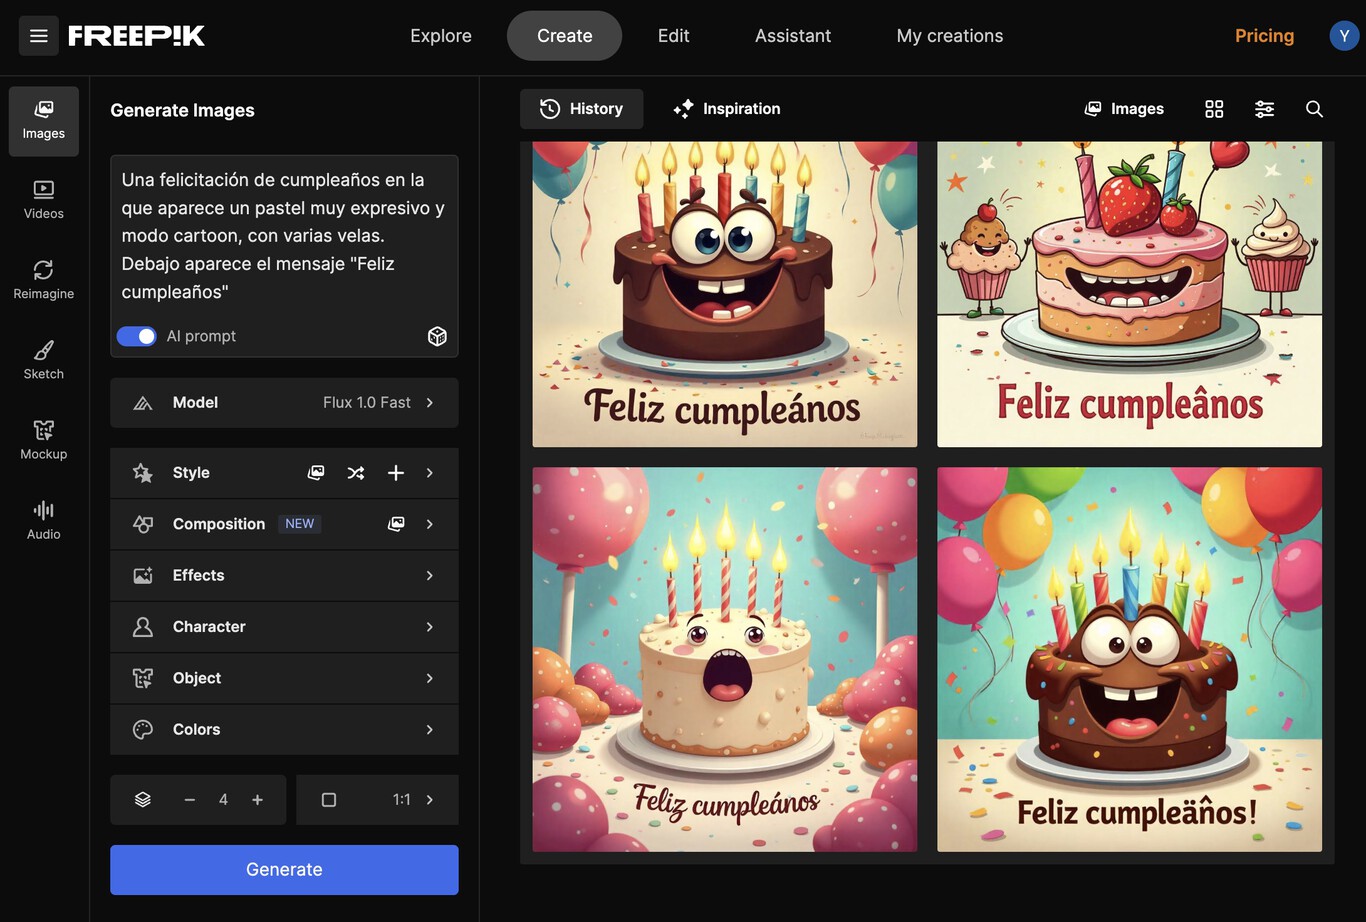Expand the Effects panel
The width and height of the screenshot is (1366, 922).
pyautogui.click(x=284, y=575)
